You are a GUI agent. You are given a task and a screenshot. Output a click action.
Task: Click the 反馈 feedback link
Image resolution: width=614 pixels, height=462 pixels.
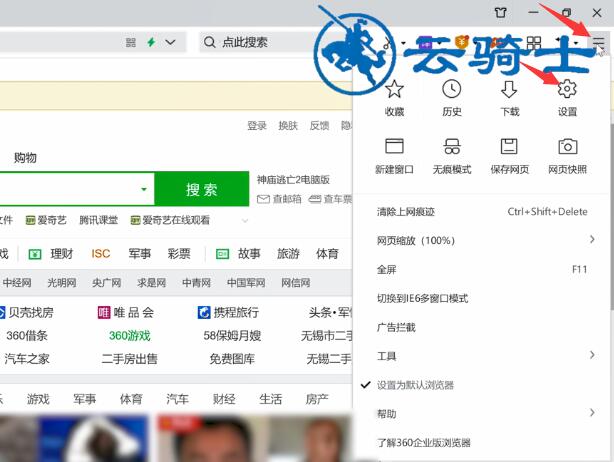[x=319, y=126]
